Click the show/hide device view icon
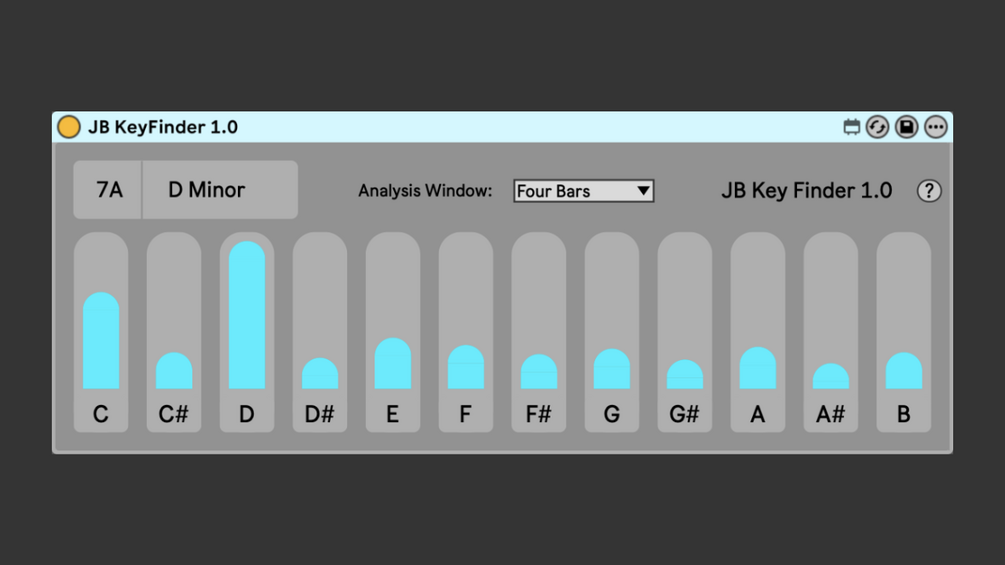Screen dimensions: 1005x565 point(851,127)
